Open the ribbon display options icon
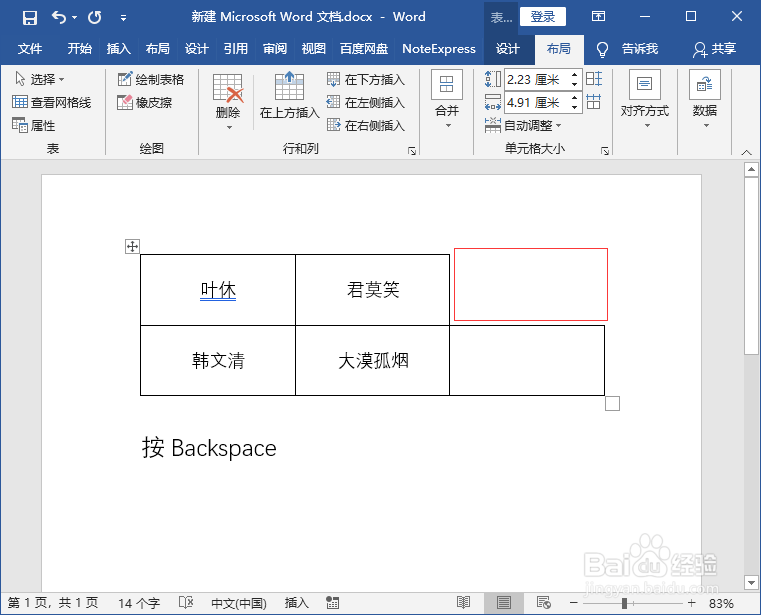Image resolution: width=761 pixels, height=615 pixels. [x=598, y=17]
